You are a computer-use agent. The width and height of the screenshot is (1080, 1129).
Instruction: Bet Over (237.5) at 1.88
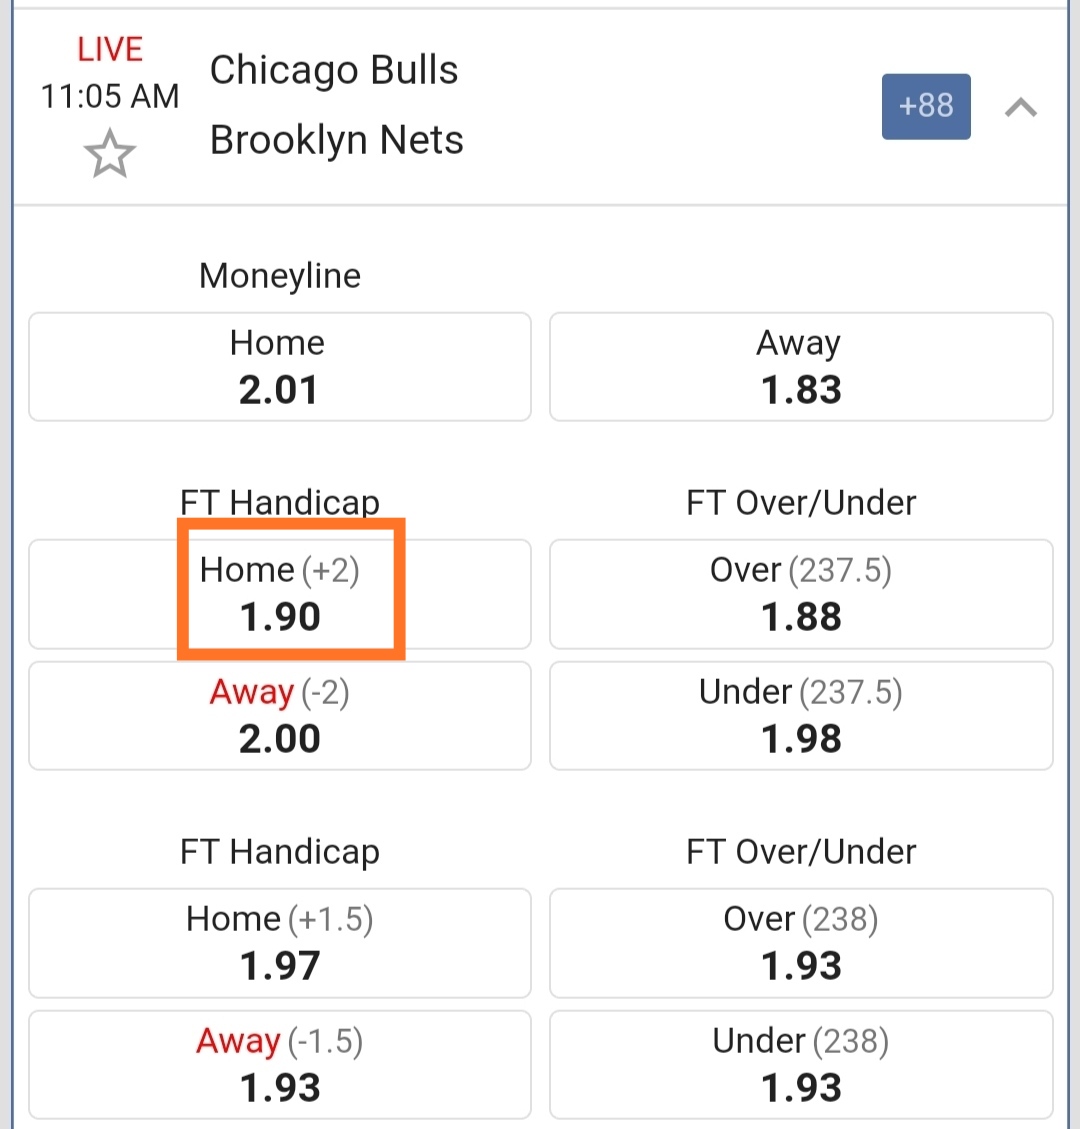tap(801, 594)
